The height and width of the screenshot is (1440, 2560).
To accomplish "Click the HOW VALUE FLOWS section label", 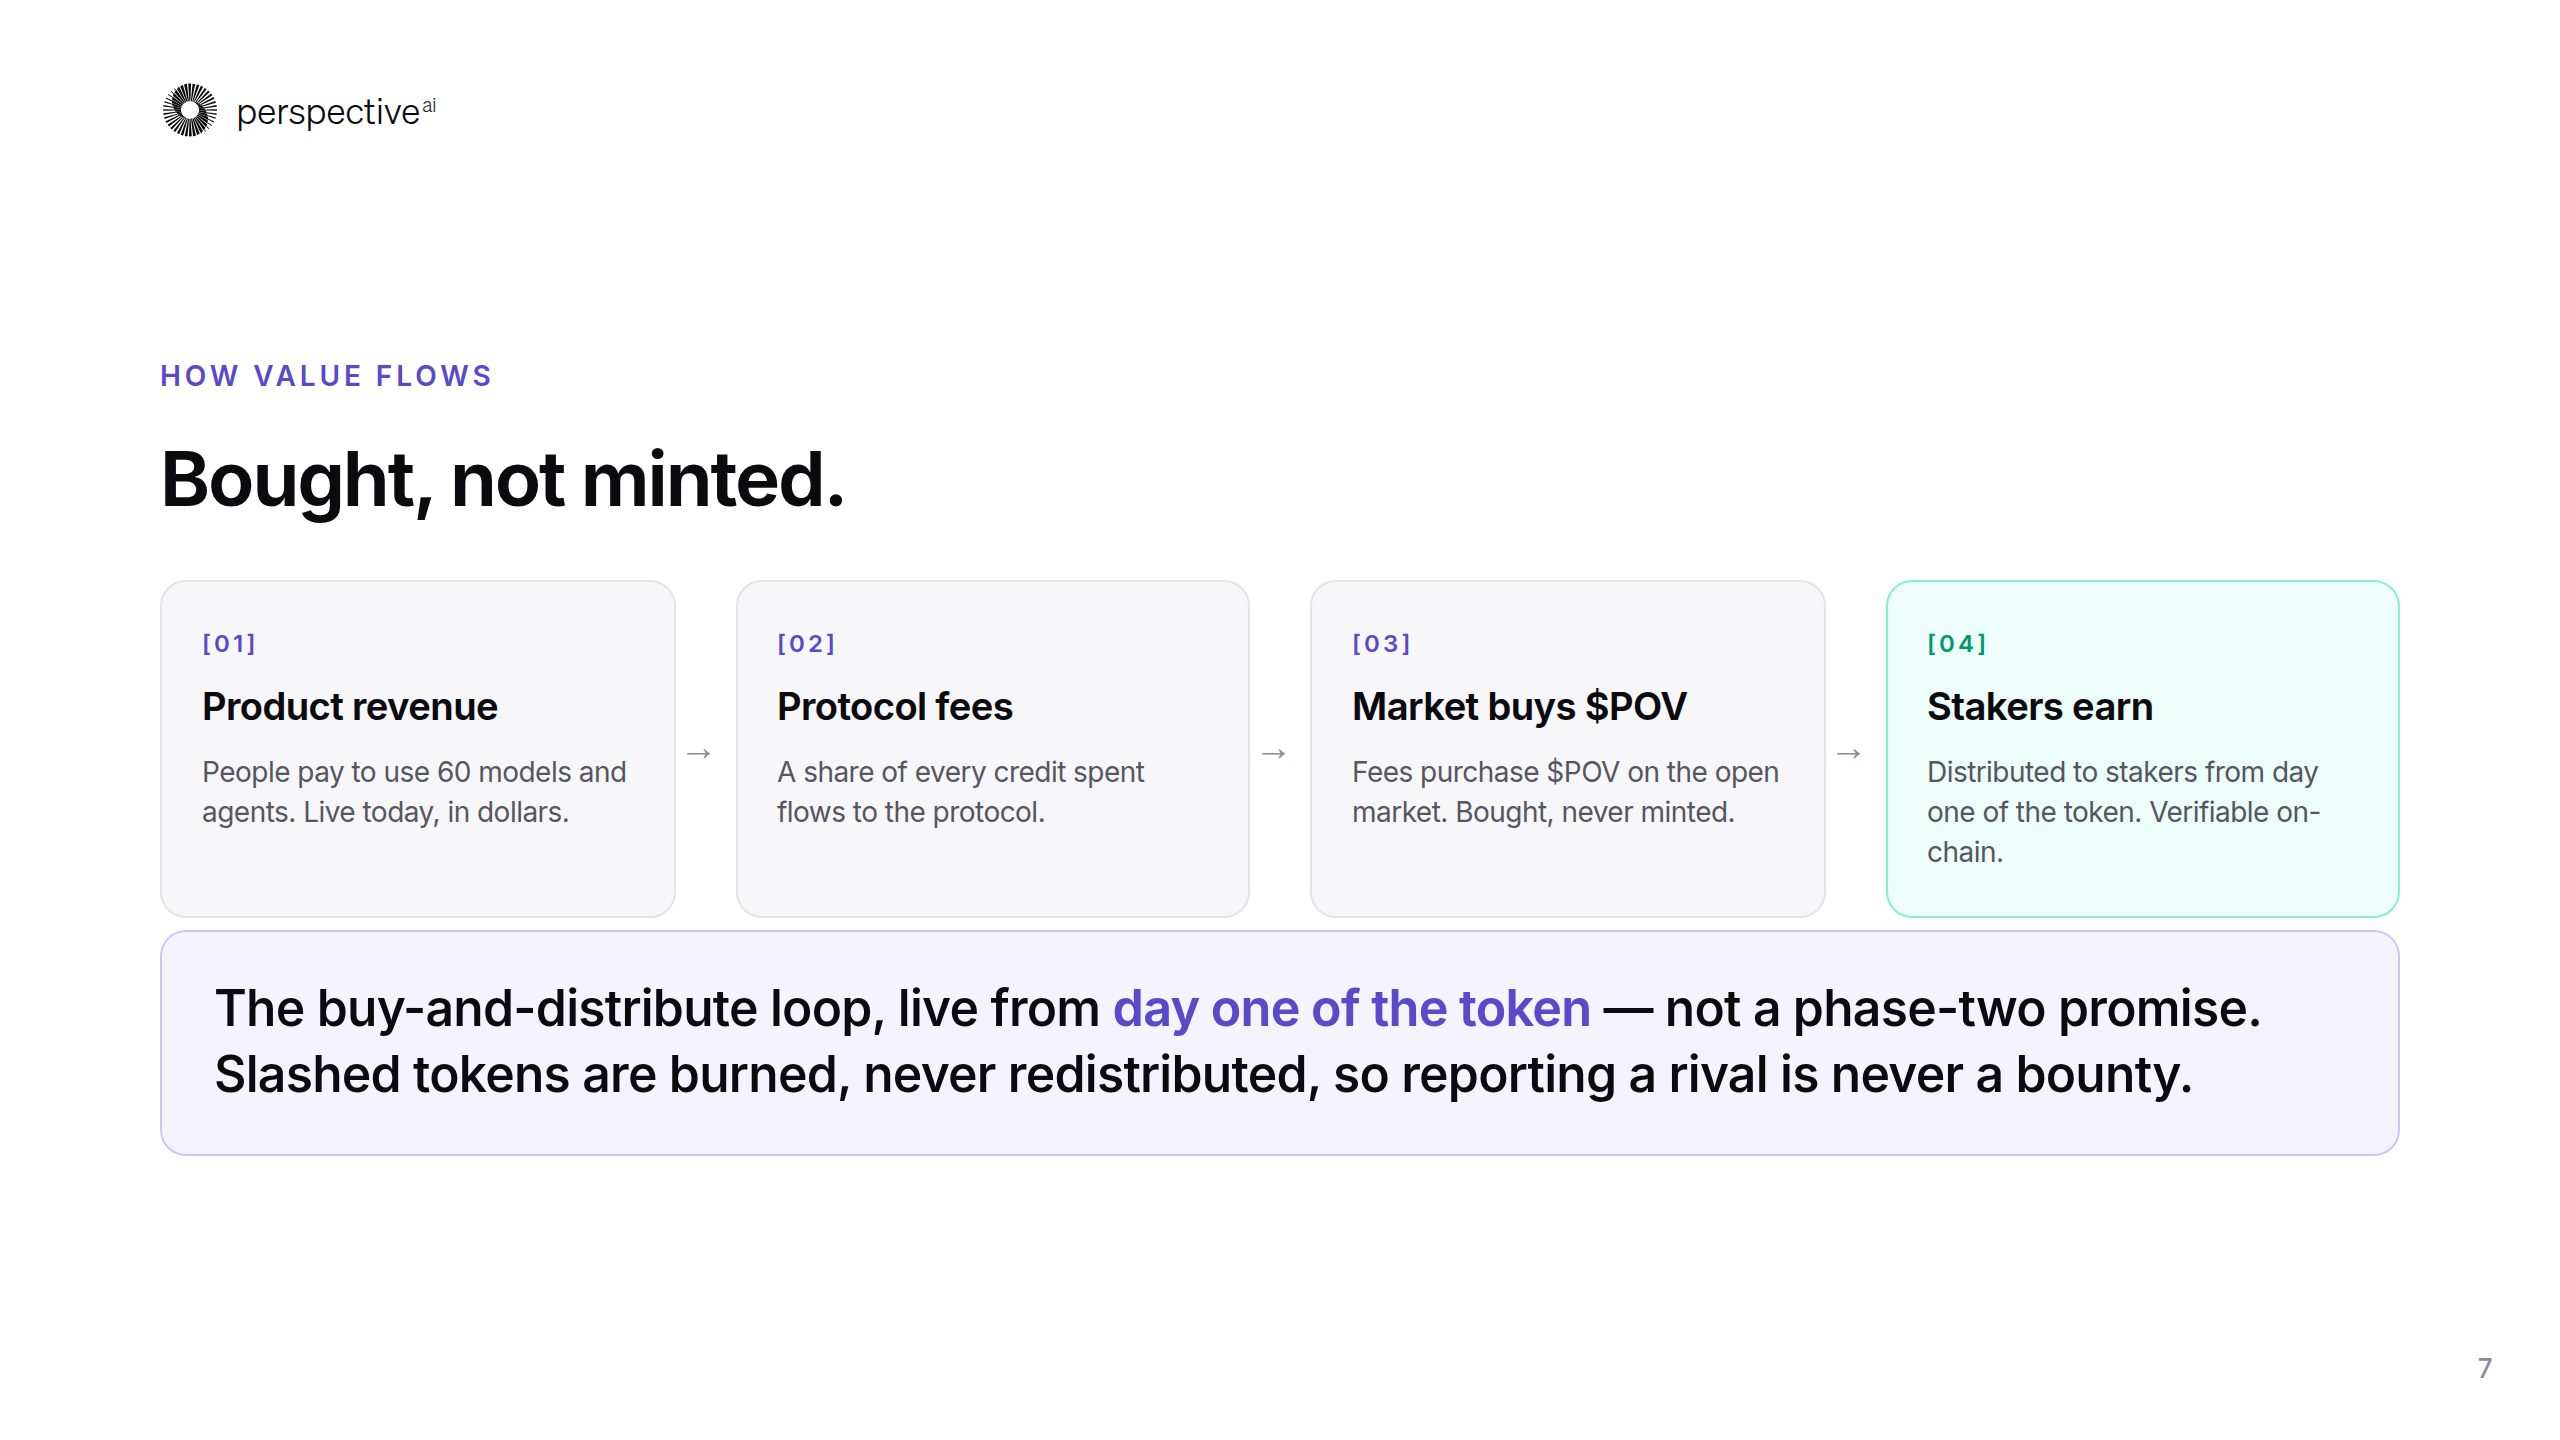I will tap(326, 376).
